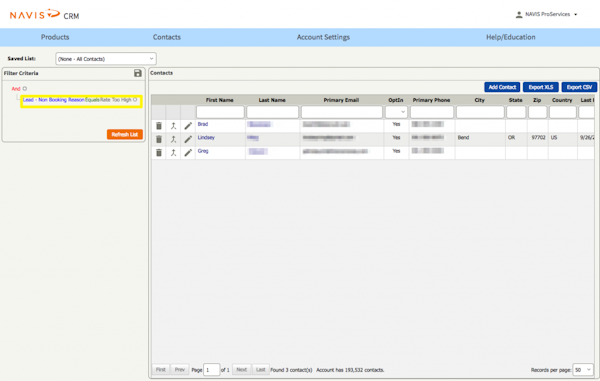The width and height of the screenshot is (600, 381).
Task: Edit Lindsey's contact with the pencil icon
Action: 188,139
